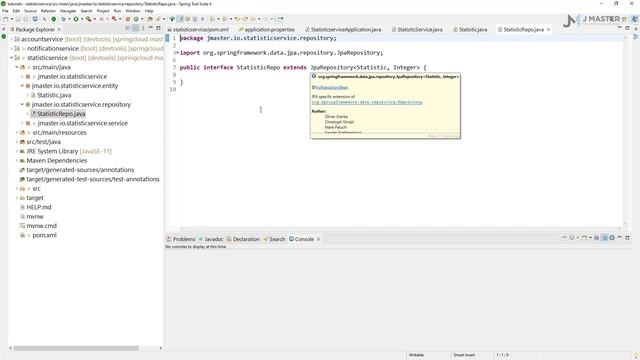Screen dimensions: 640x360
Task: Open dropdown arrow beside Run Last Tool icon
Action: tap(94, 19)
